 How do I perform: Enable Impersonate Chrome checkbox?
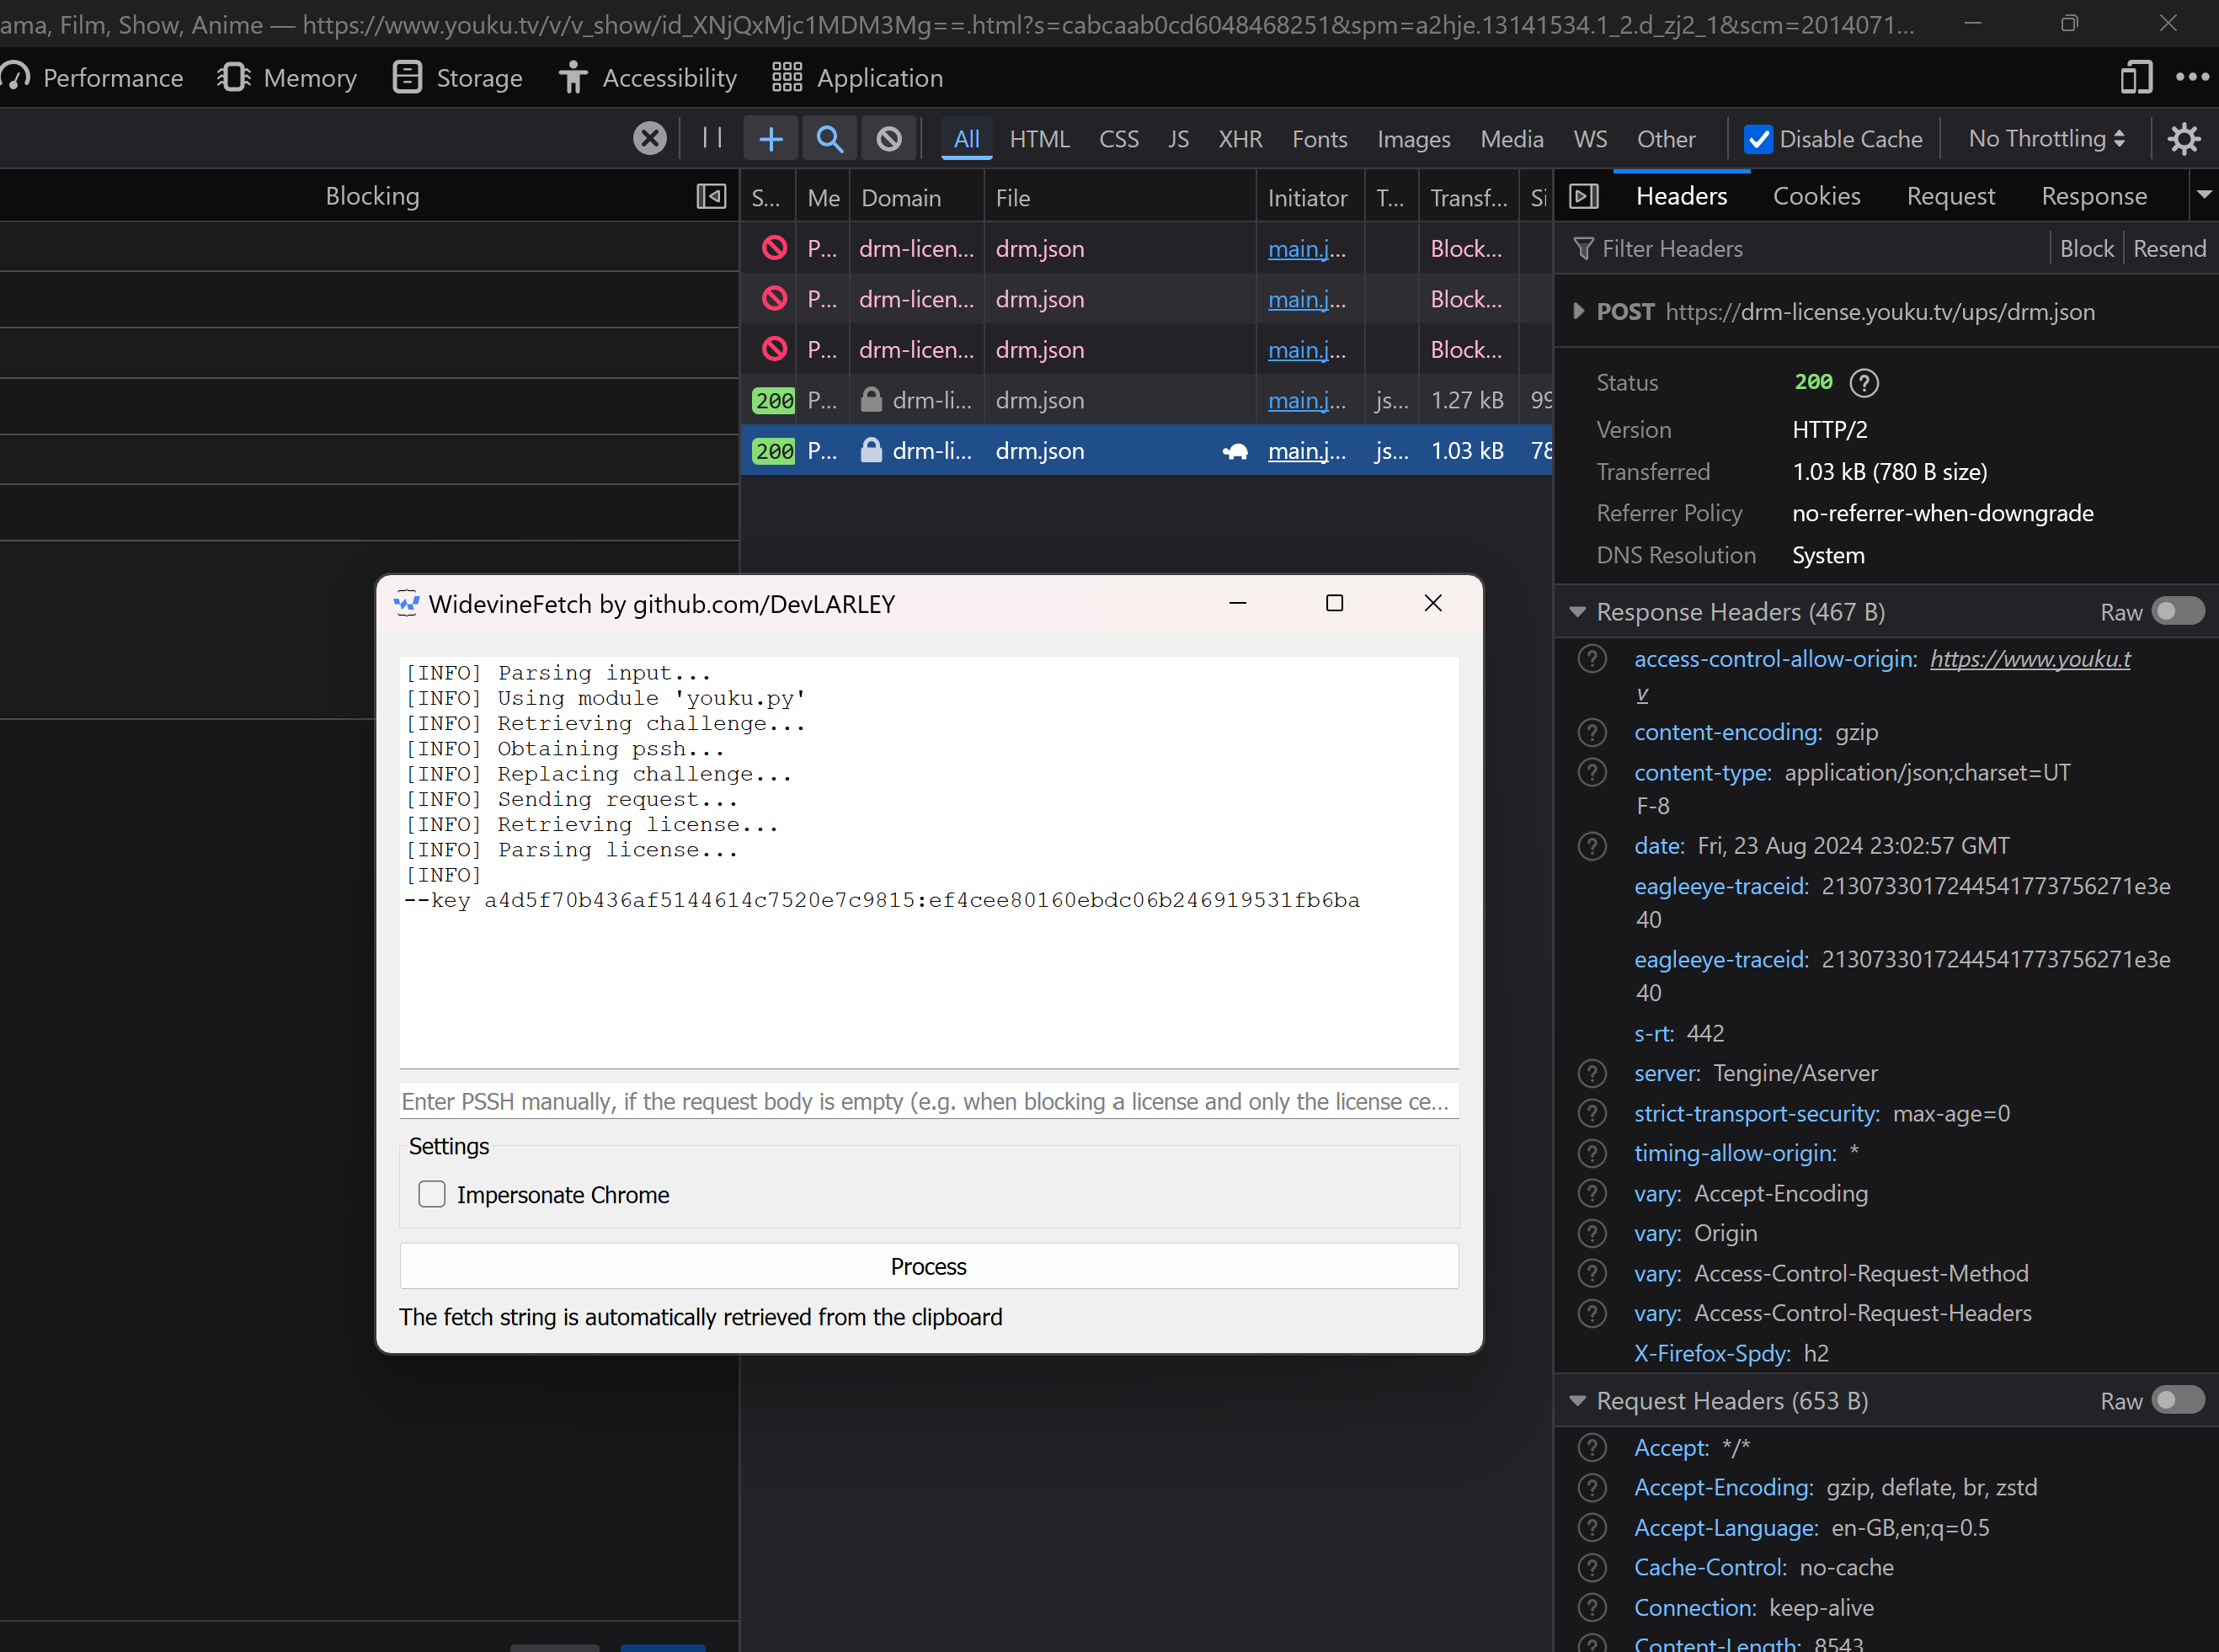tap(432, 1194)
